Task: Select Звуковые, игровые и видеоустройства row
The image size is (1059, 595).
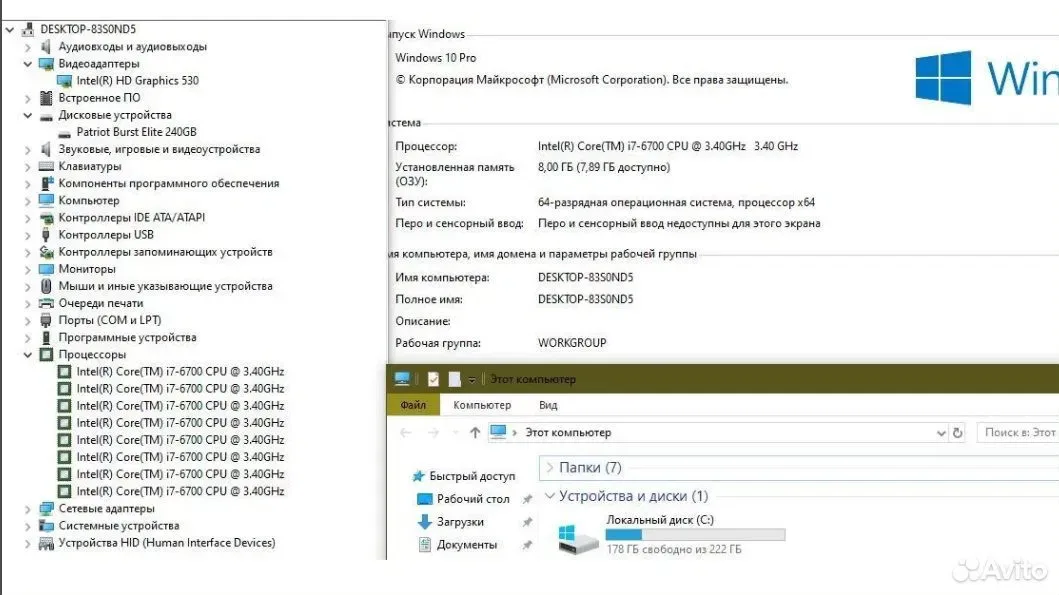Action: pos(159,149)
